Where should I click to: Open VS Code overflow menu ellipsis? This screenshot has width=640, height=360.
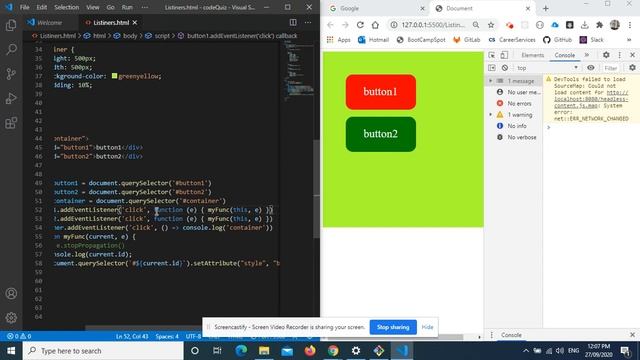[145, 7]
